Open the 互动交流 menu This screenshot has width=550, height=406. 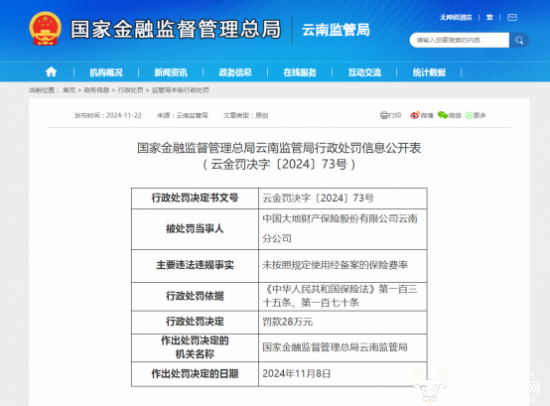pyautogui.click(x=364, y=72)
